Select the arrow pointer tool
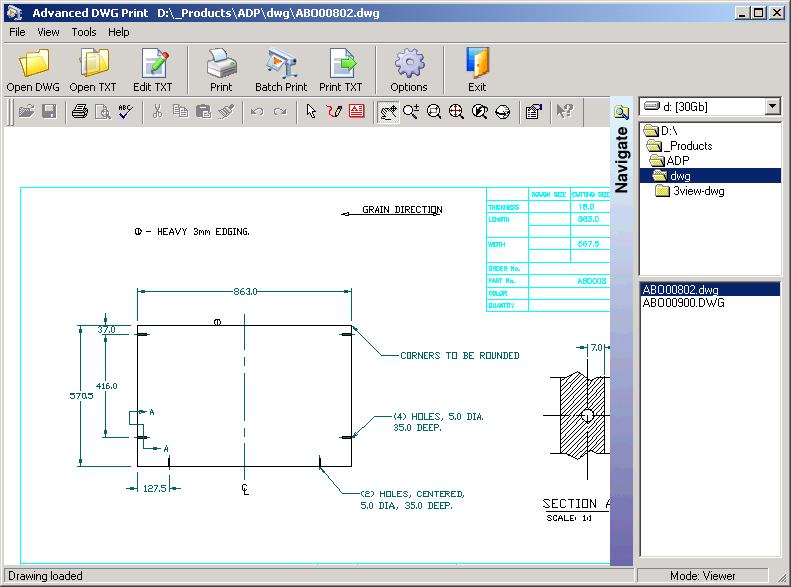Screen dimensions: 791x587 pyautogui.click(x=311, y=112)
